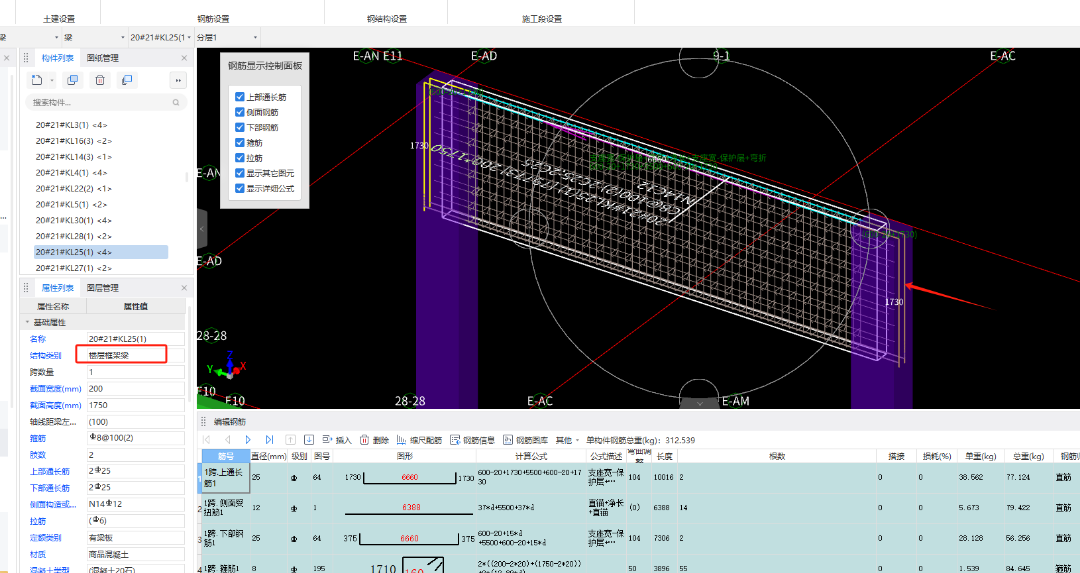This screenshot has width=1080, height=573.
Task: Click 删除 in rebar editor toolbar
Action: tap(375, 439)
